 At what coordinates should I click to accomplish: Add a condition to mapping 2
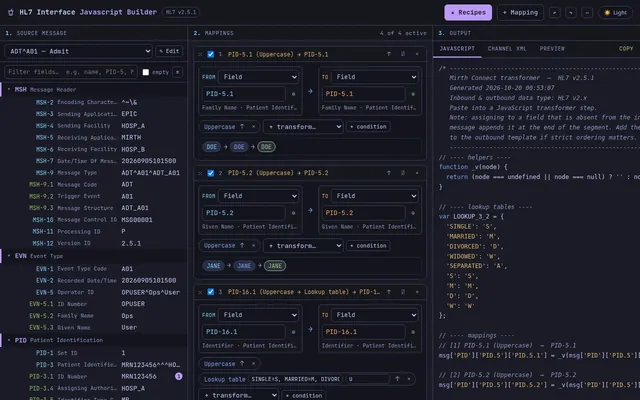pyautogui.click(x=368, y=245)
